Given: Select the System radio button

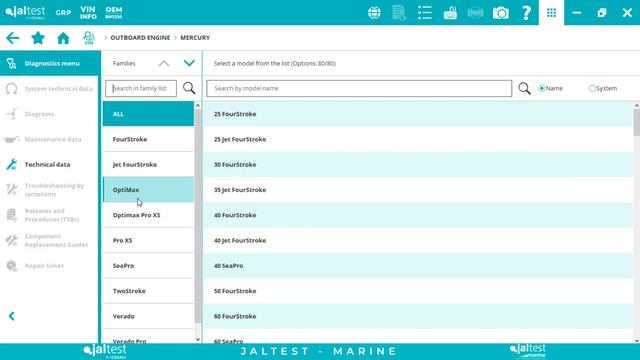Looking at the screenshot, I should pyautogui.click(x=592, y=88).
